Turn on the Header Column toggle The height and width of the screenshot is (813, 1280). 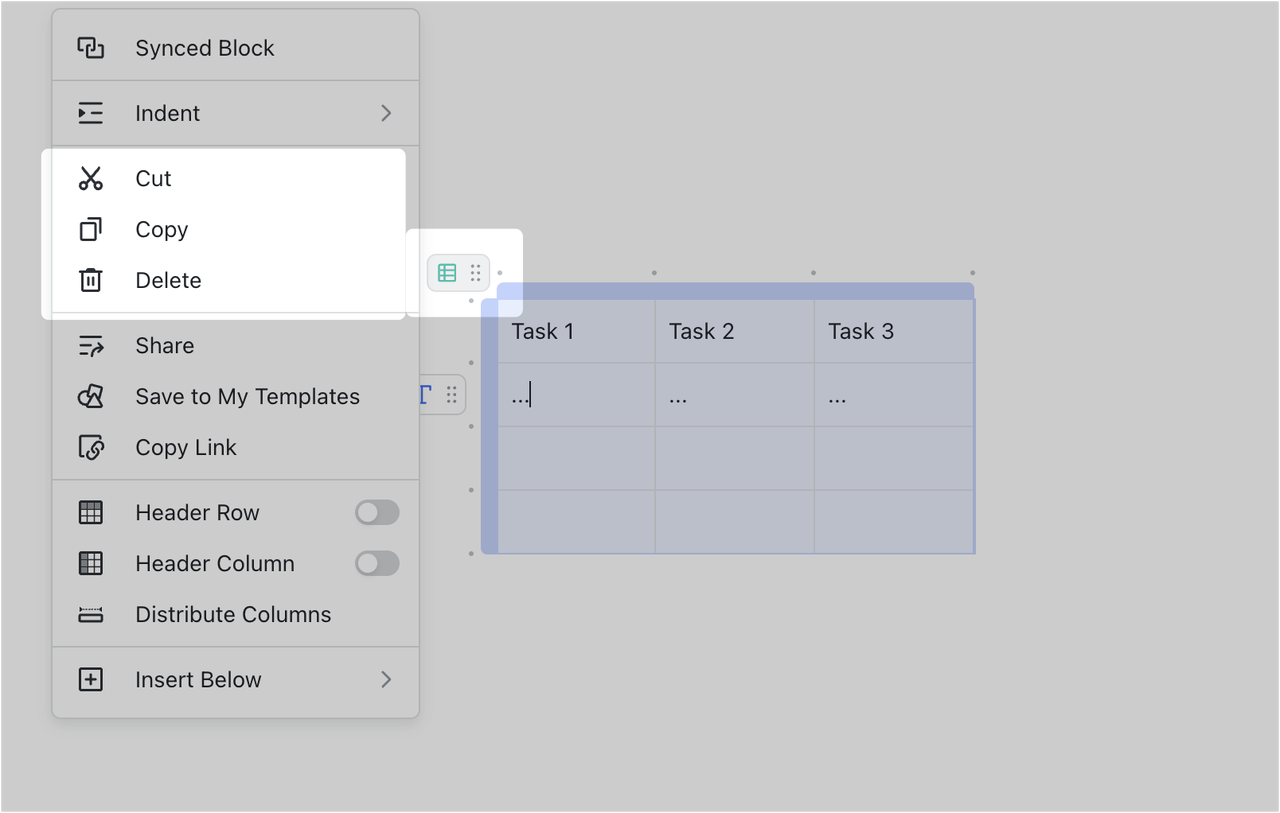click(377, 564)
